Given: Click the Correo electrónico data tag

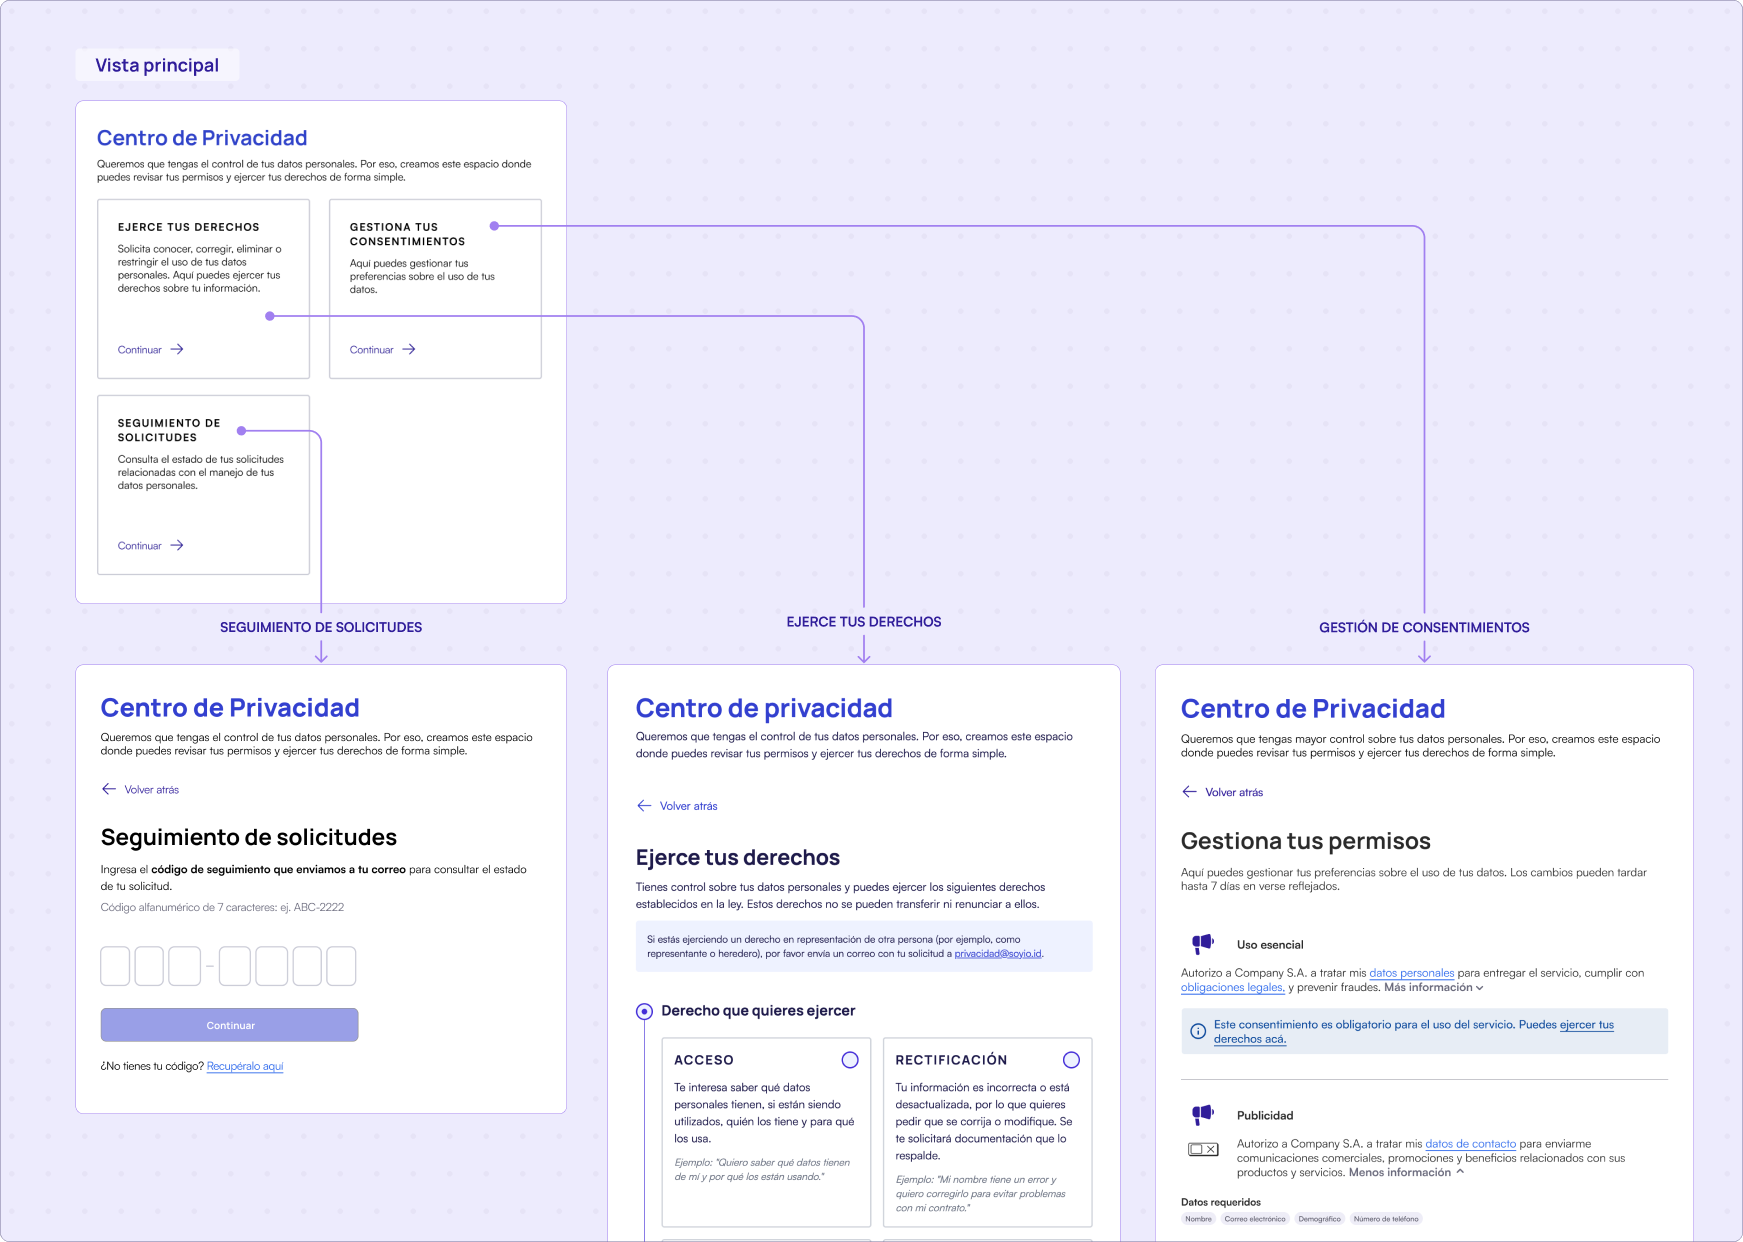Looking at the screenshot, I should (1254, 1219).
